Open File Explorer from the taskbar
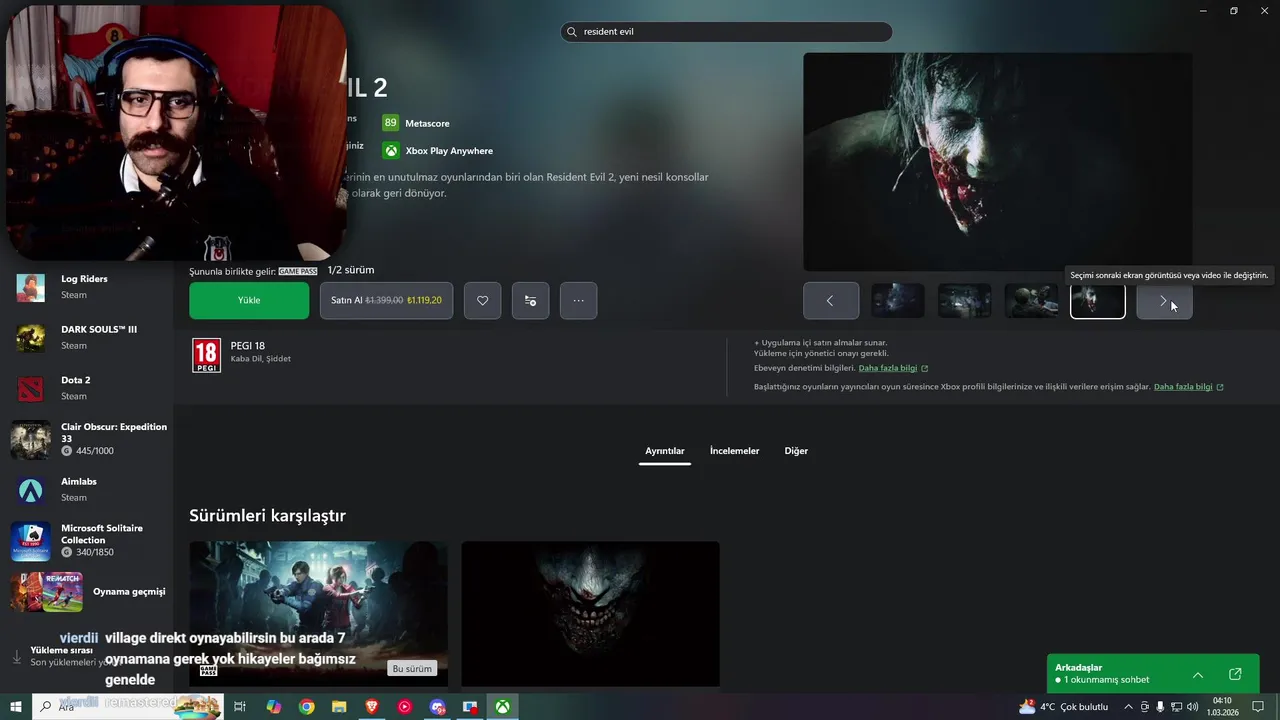Viewport: 1280px width, 720px height. point(339,707)
